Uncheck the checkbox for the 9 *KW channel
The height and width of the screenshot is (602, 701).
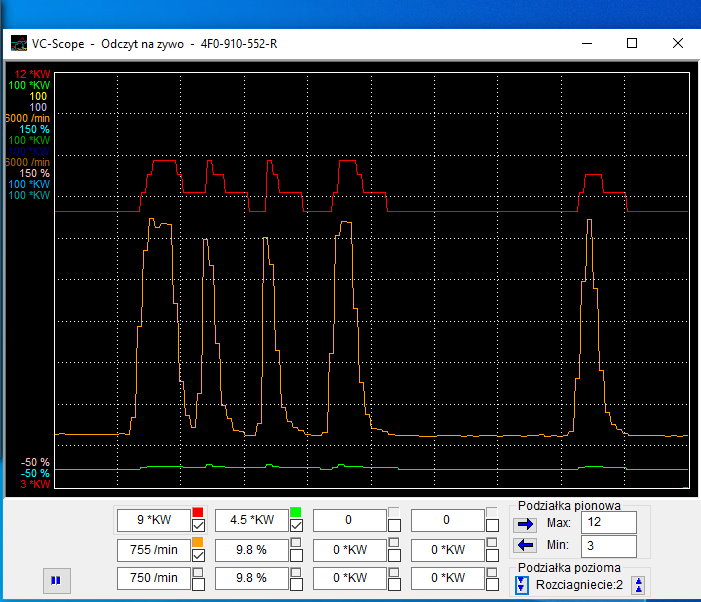(x=198, y=525)
